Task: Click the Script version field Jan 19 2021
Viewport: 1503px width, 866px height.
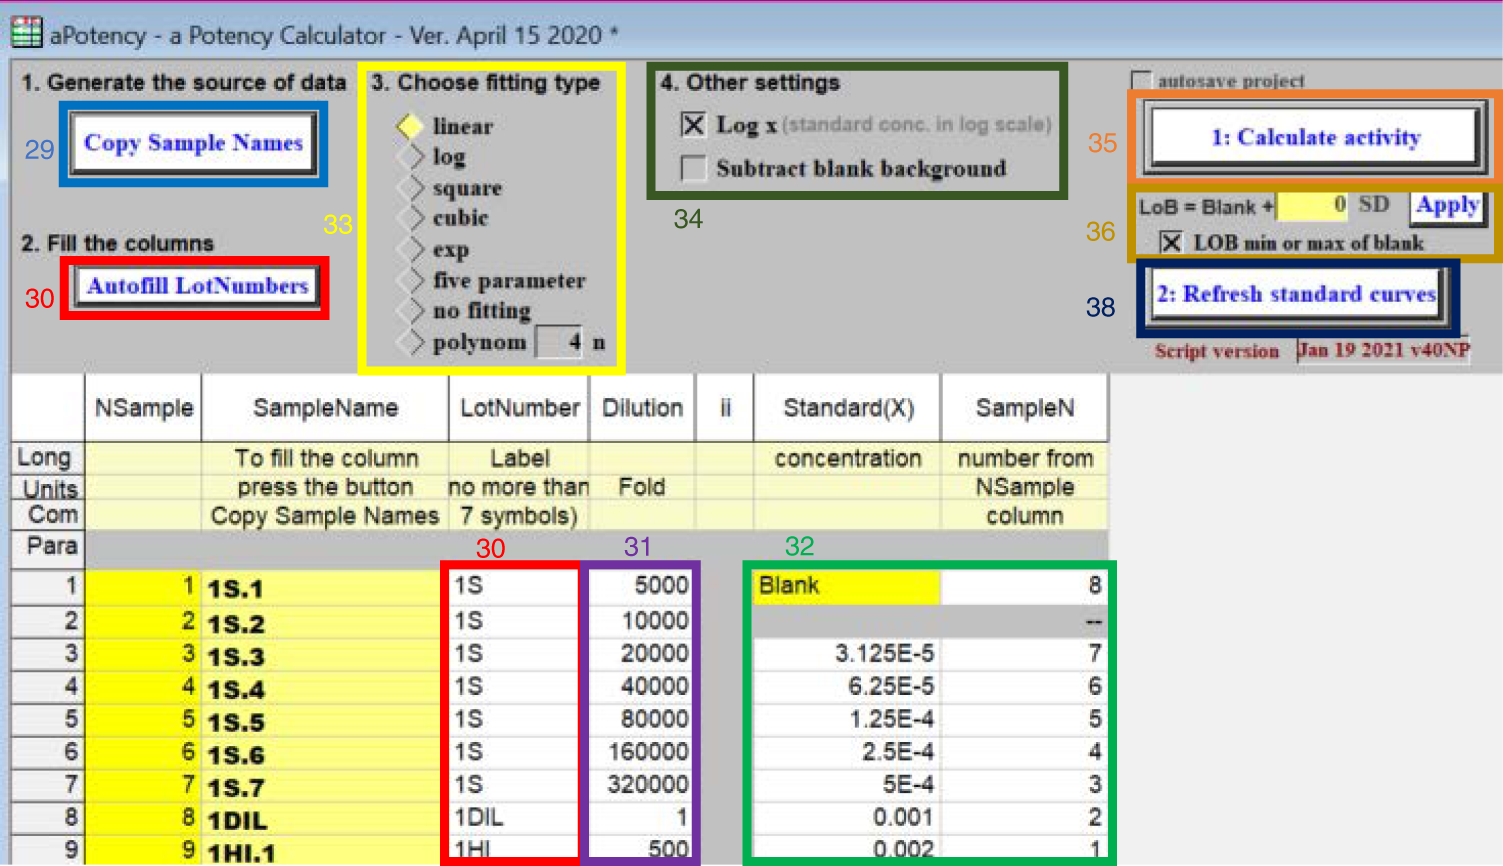Action: click(x=1383, y=350)
